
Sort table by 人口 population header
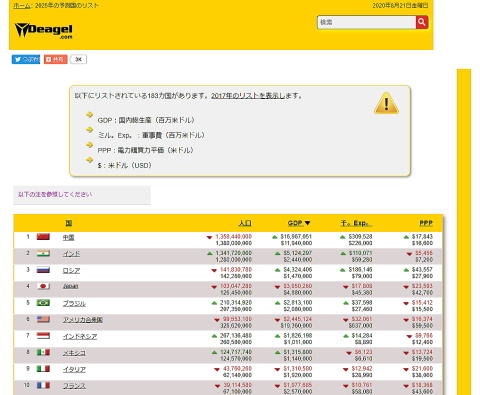coord(245,223)
